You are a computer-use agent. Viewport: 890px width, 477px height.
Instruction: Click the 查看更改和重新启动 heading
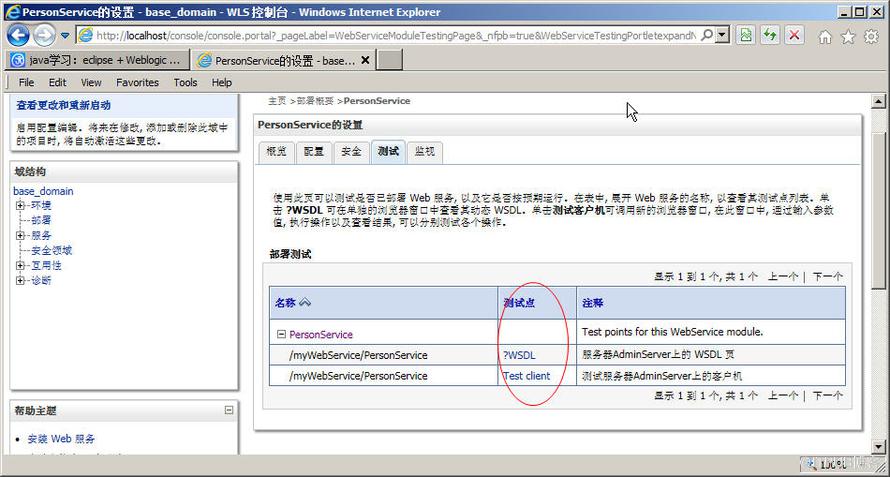(64, 105)
